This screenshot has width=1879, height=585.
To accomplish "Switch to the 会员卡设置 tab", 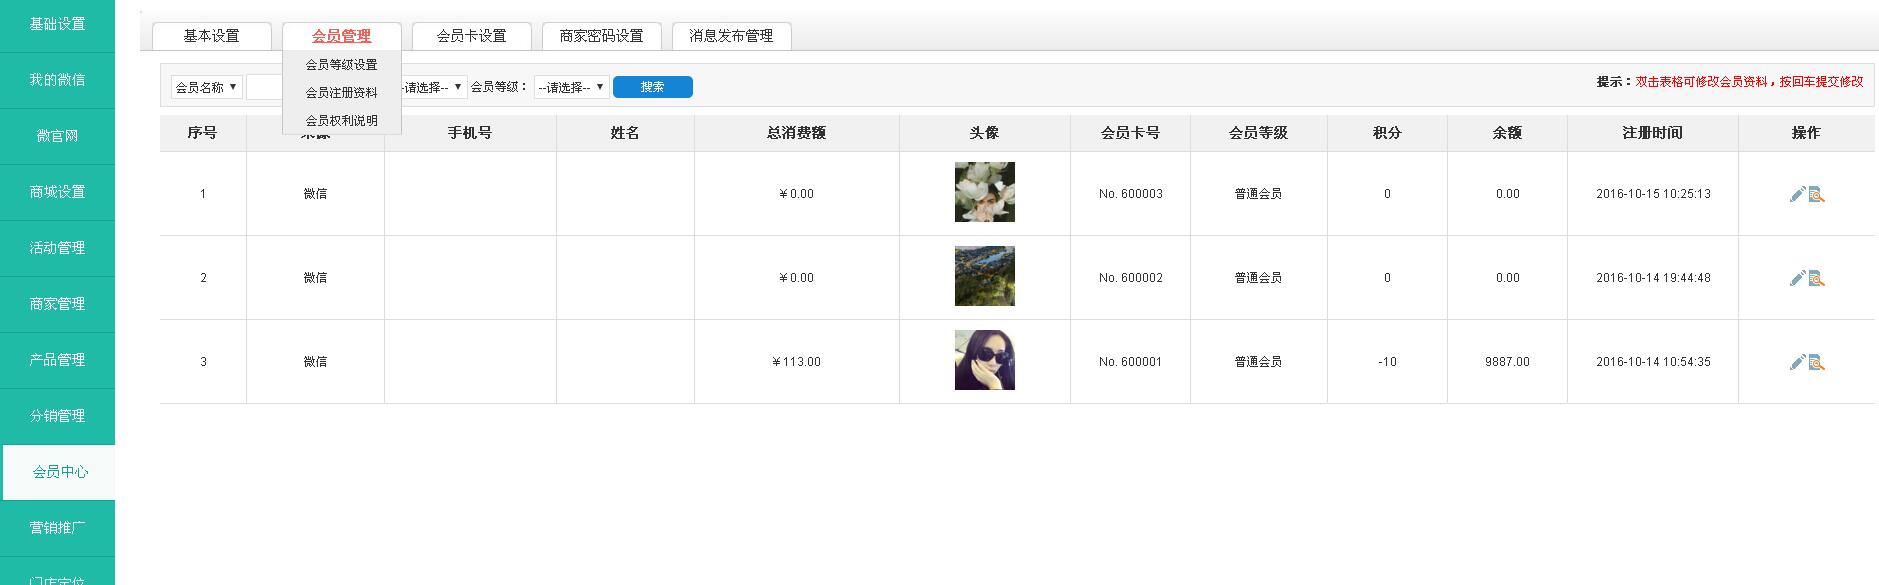I will coord(471,36).
